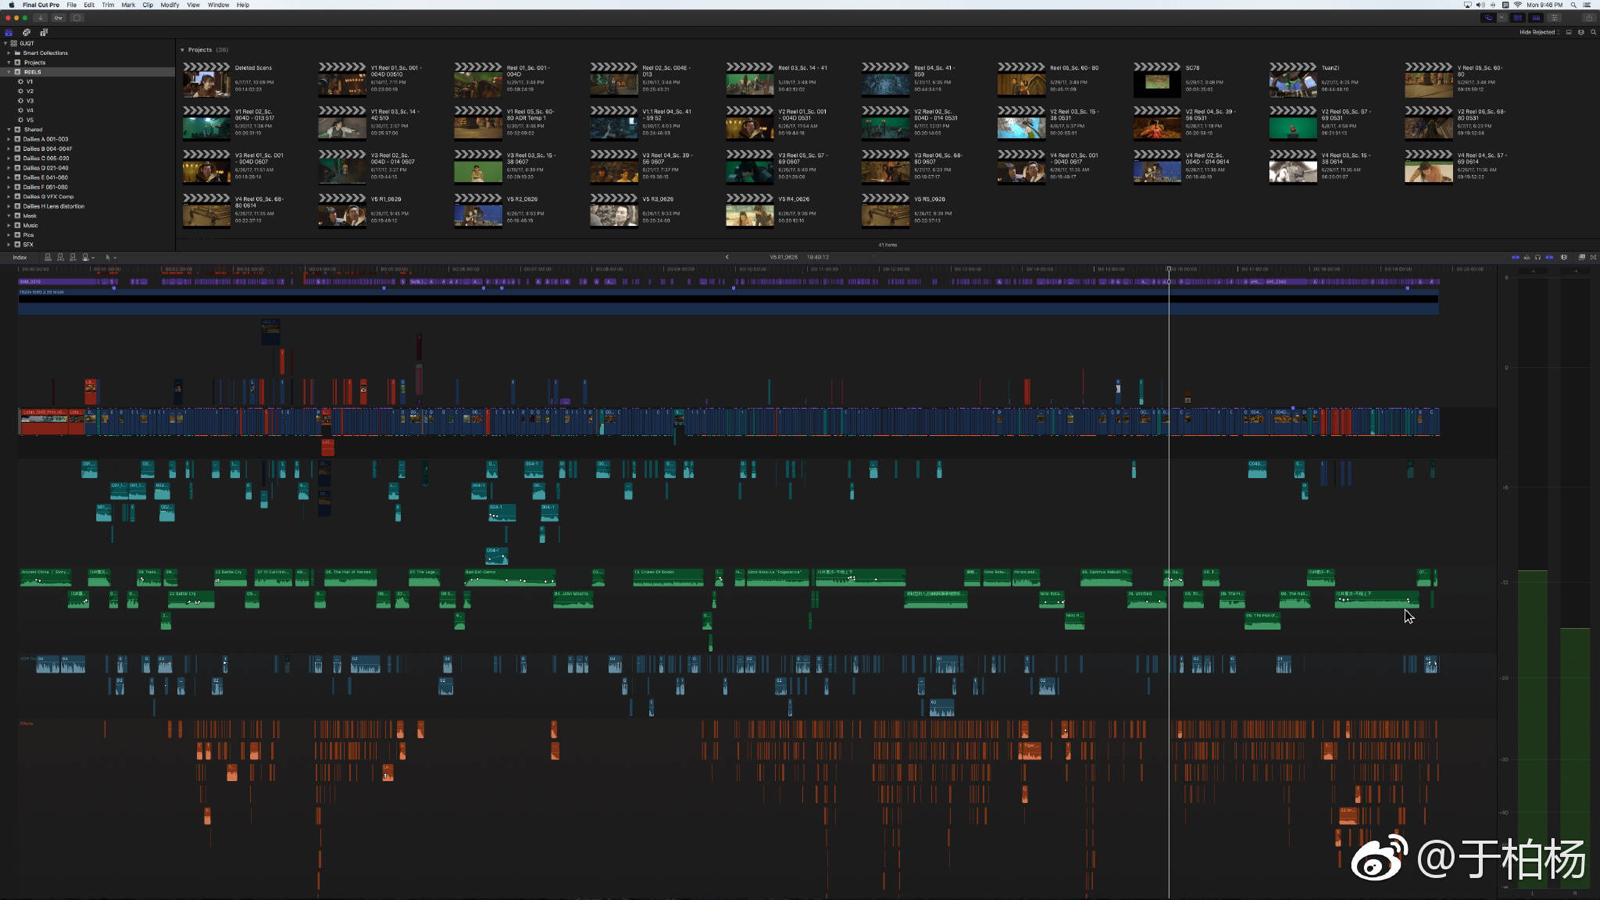The image size is (1600, 900).
Task: Open the Trim menu
Action: [x=108, y=5]
